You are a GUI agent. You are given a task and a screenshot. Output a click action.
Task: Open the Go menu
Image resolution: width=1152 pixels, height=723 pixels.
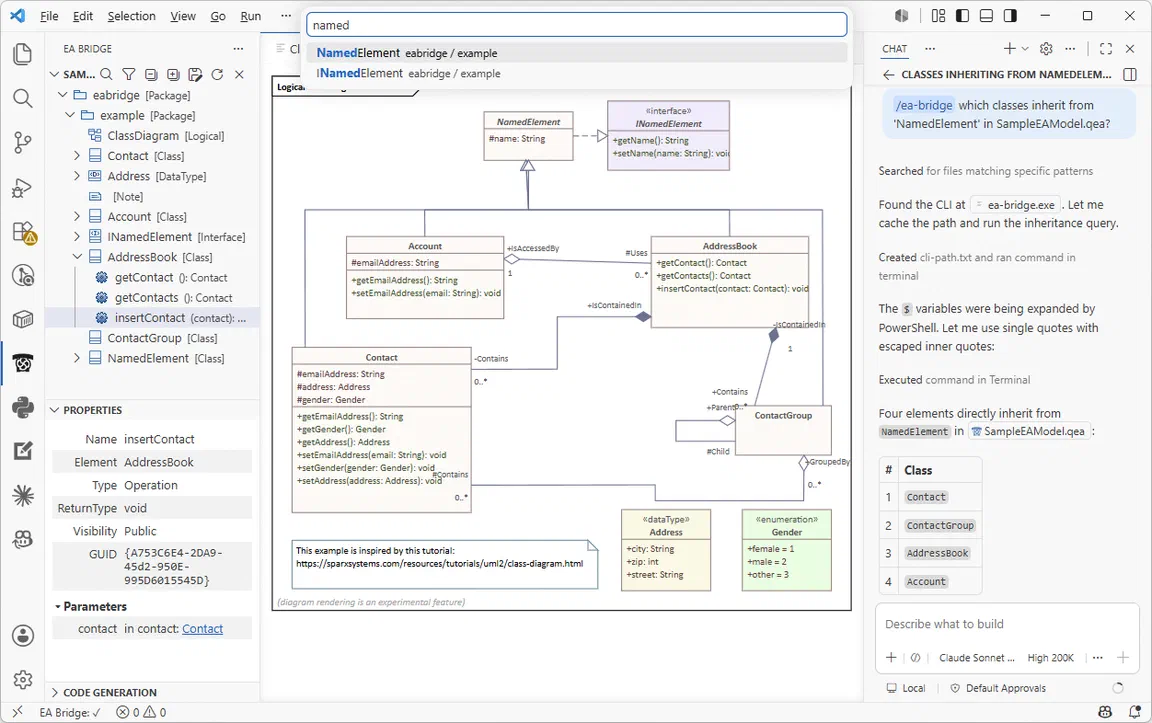coord(218,16)
